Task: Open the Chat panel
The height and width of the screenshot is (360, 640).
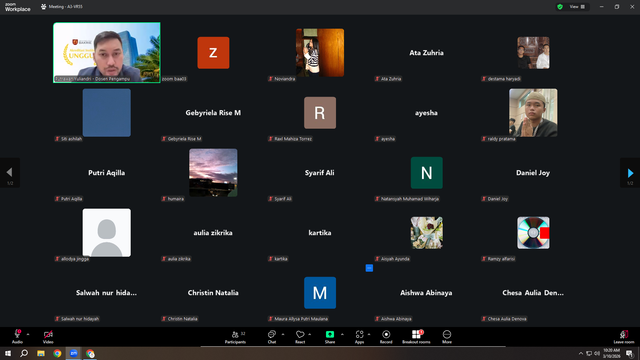Action: [x=271, y=337]
